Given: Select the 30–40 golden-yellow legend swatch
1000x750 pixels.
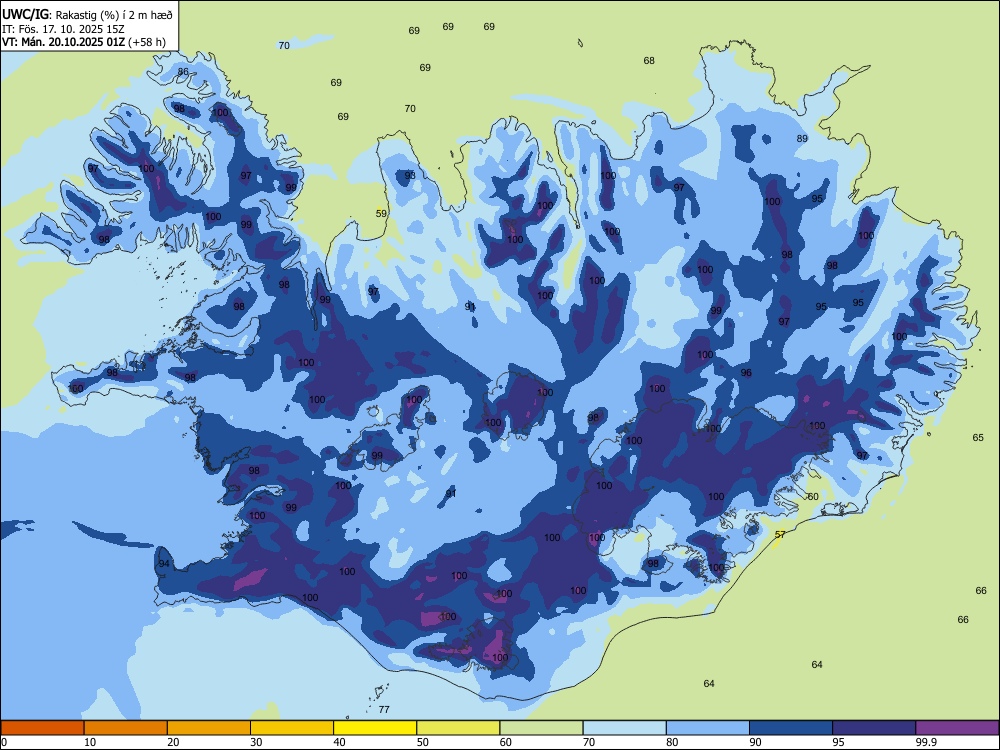Looking at the screenshot, I should tap(292, 728).
